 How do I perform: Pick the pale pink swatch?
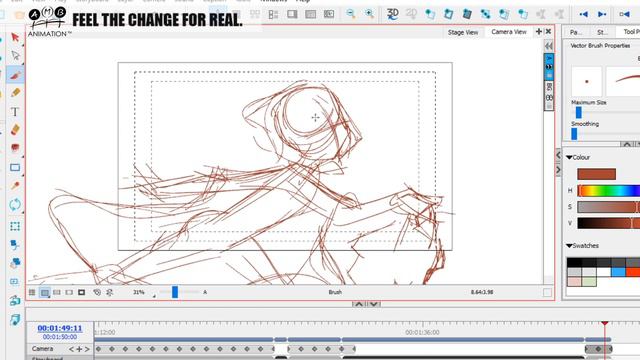coord(574,282)
